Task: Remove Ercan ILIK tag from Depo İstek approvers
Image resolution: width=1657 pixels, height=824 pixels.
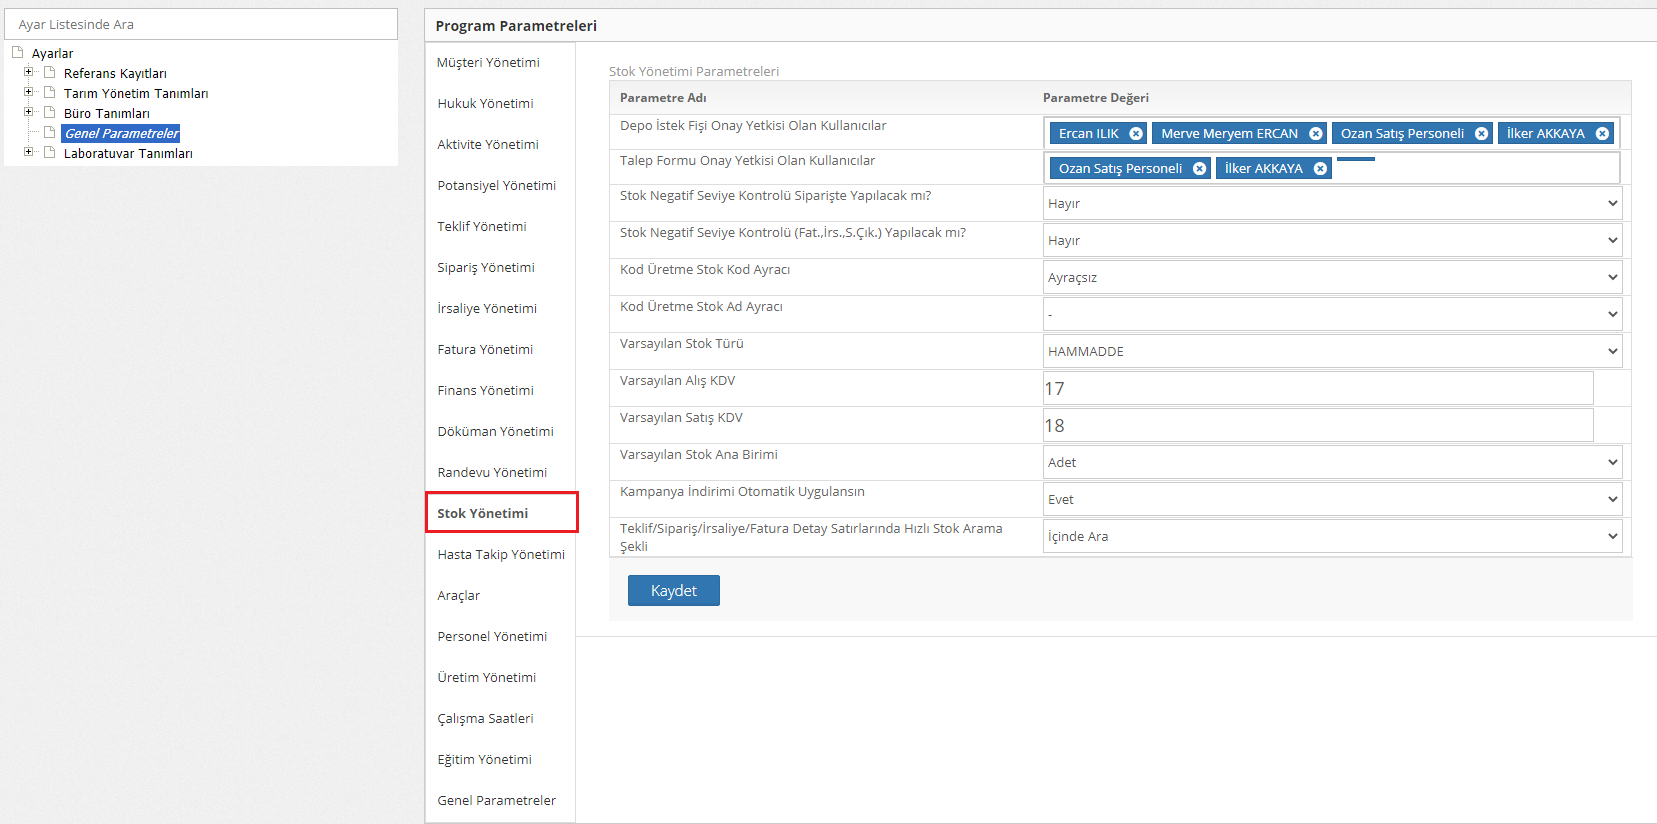Action: point(1136,134)
